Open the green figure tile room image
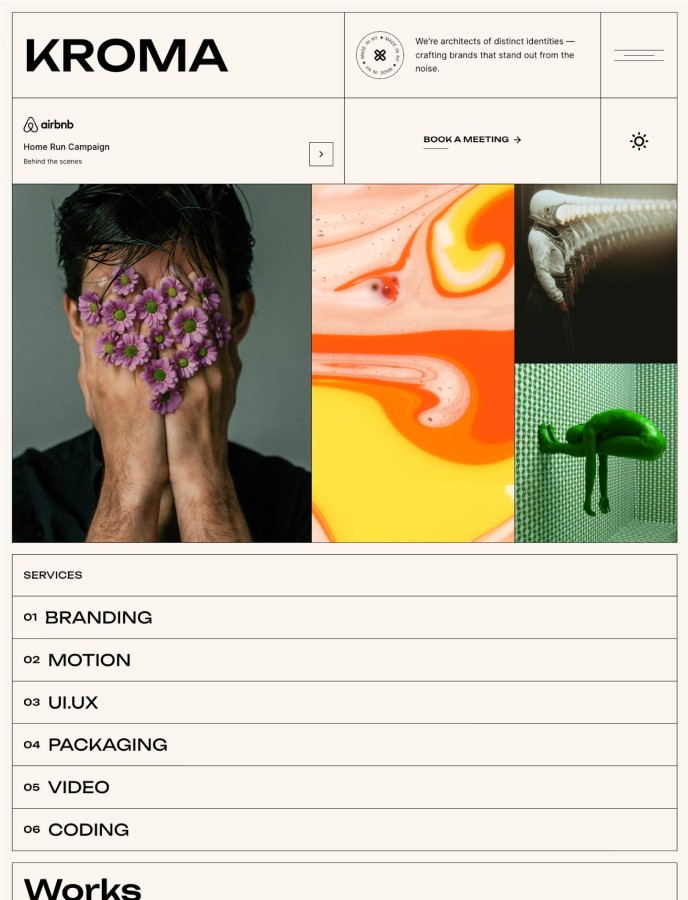The image size is (688, 900). click(596, 453)
